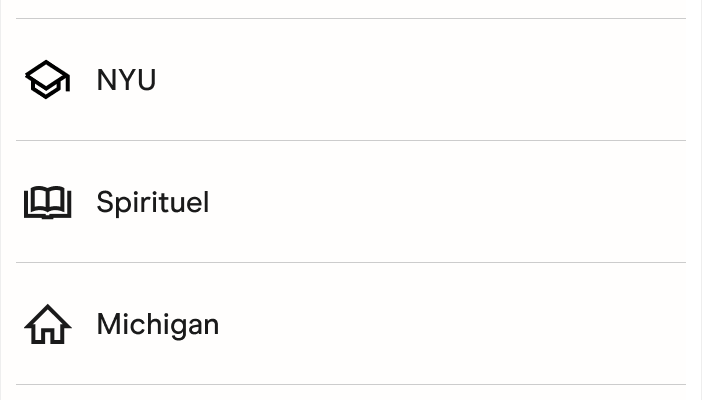Viewport: 702px width, 400px height.
Task: Choose the Michigan entry in the list
Action: point(350,324)
